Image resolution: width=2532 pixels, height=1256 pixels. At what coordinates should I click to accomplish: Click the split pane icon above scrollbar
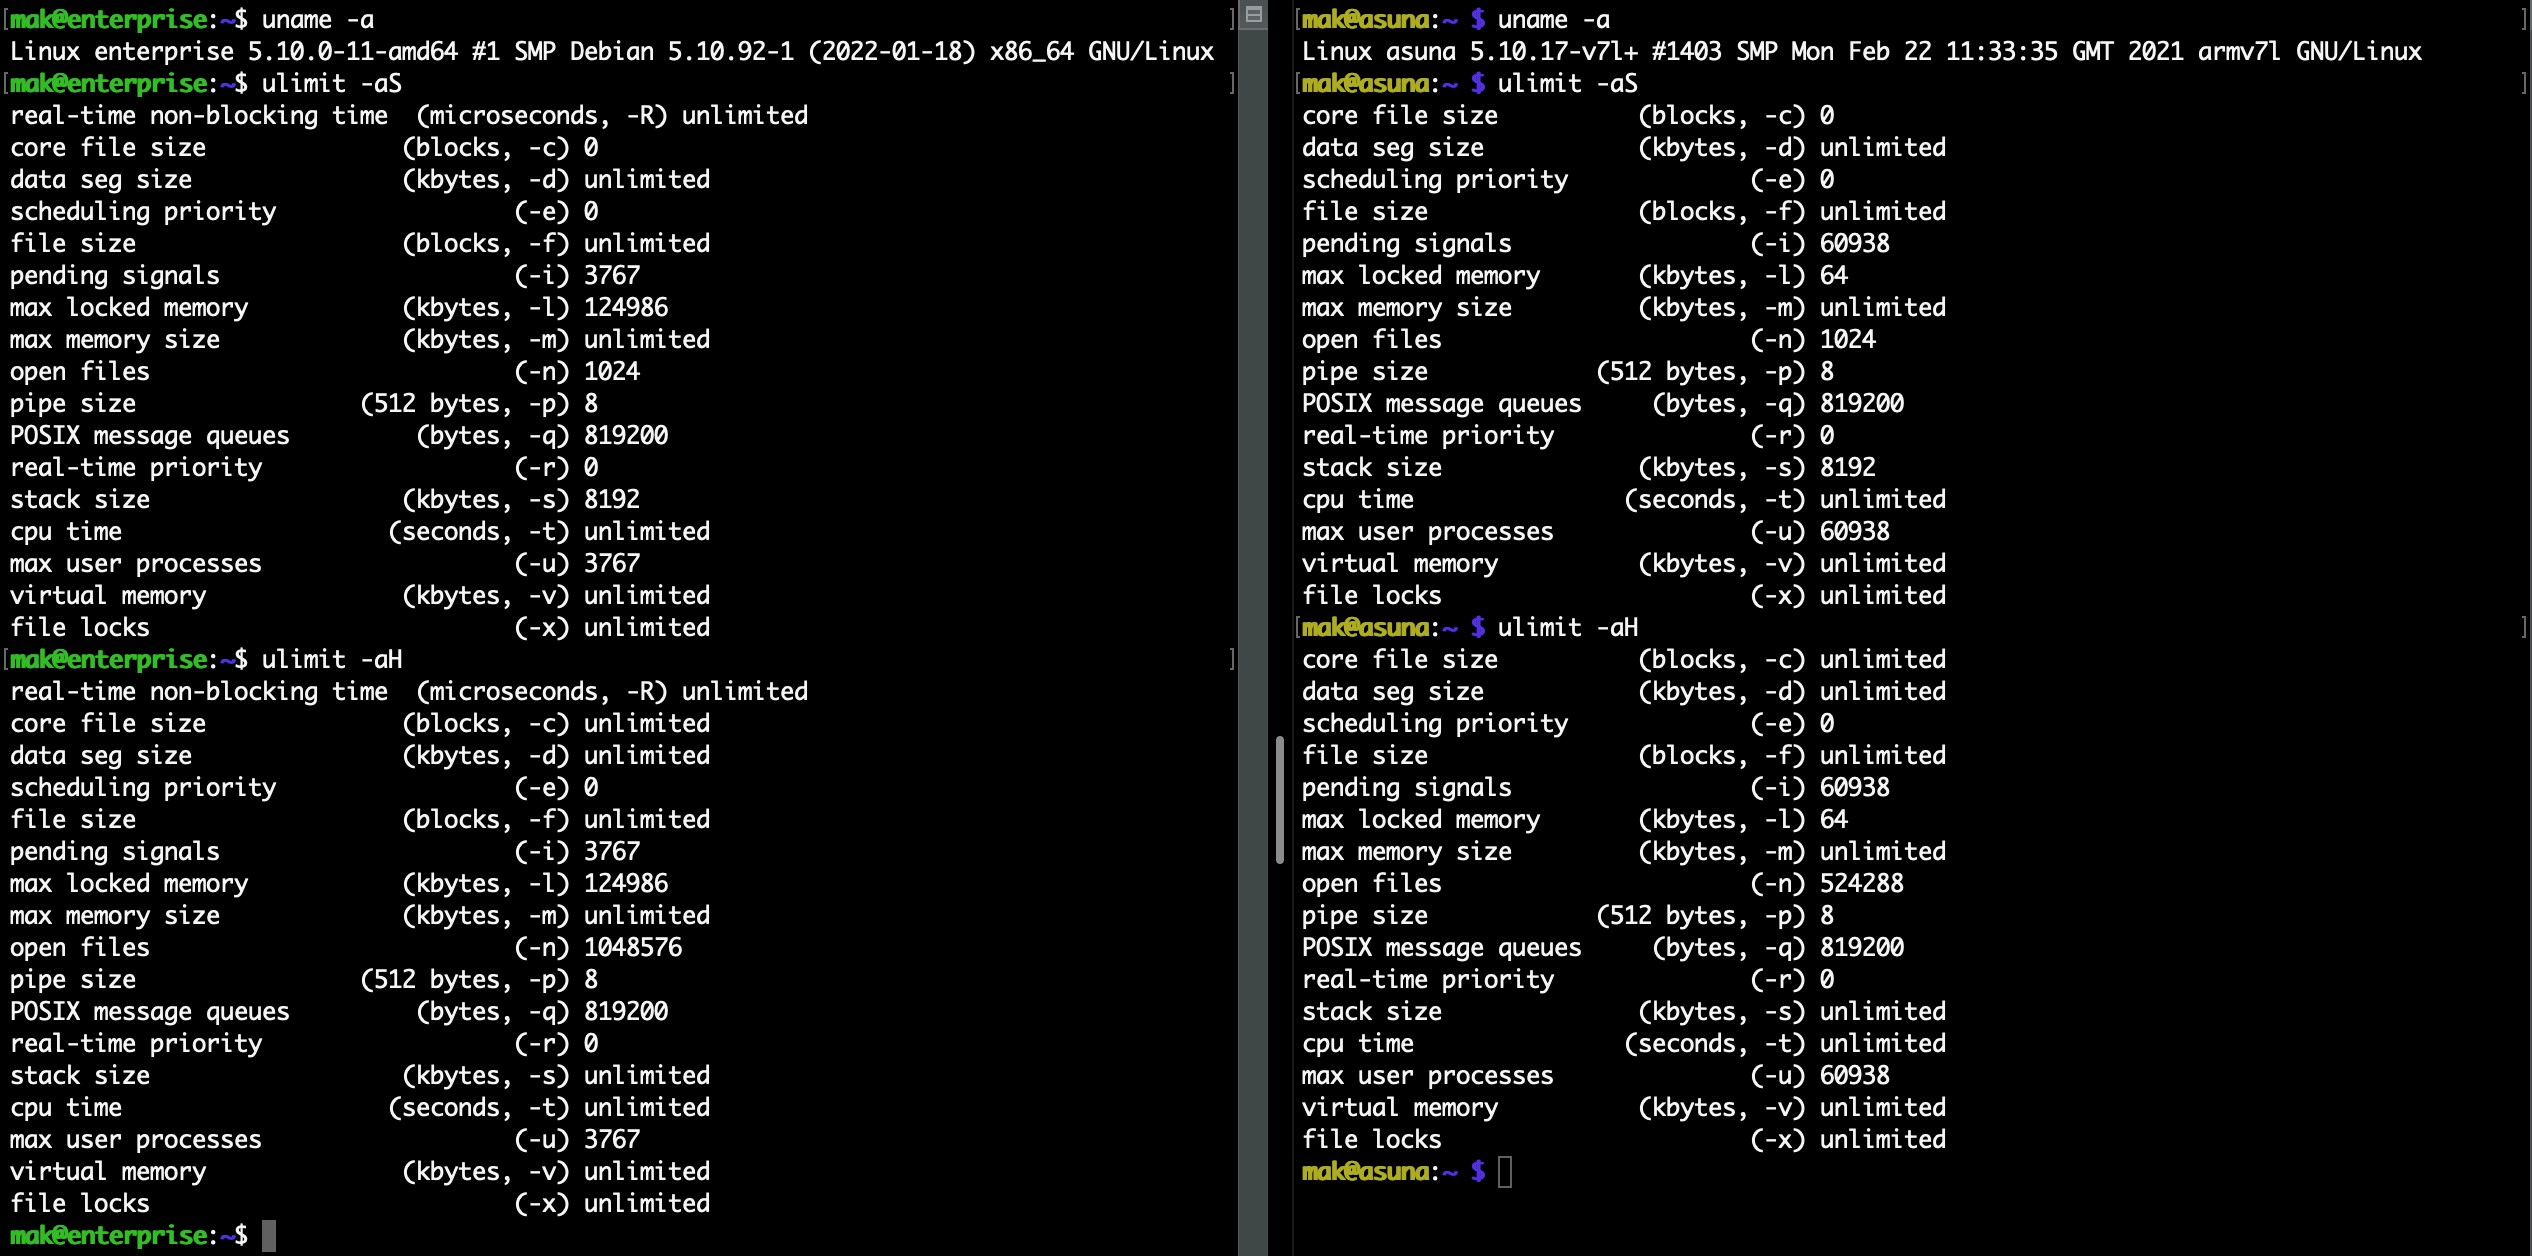click(x=1254, y=15)
